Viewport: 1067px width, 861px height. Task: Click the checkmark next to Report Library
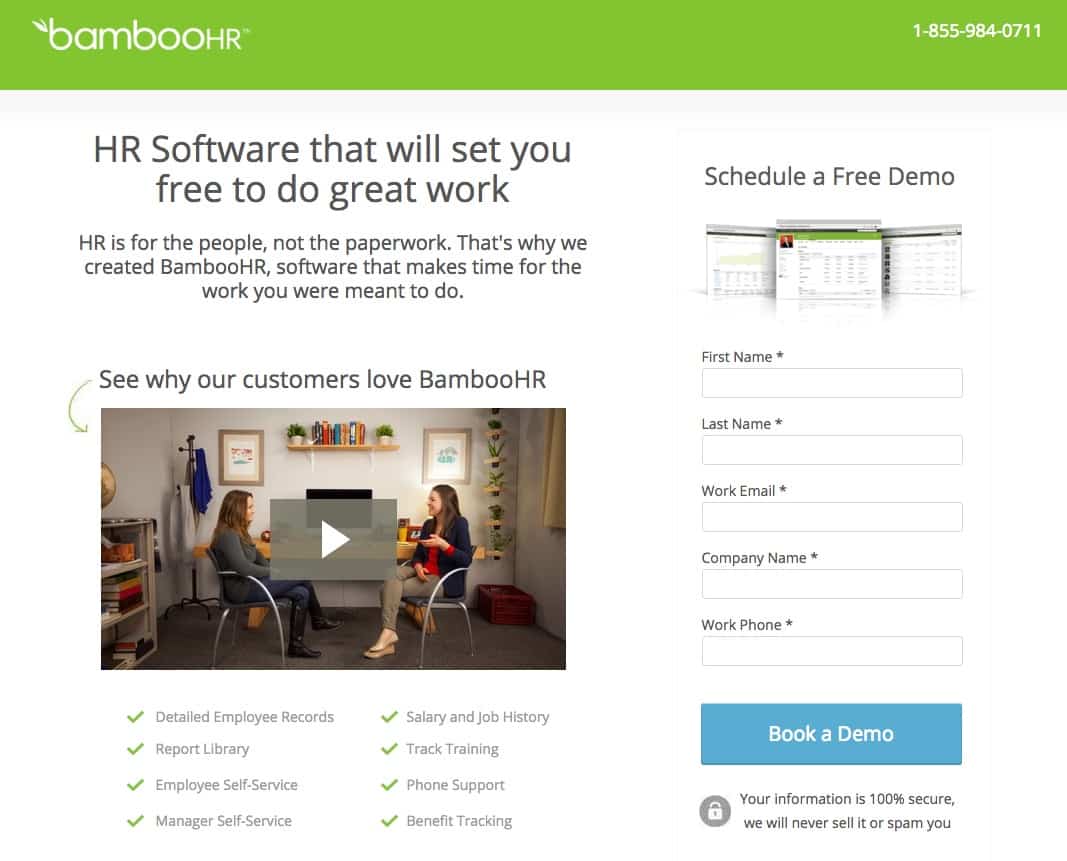135,749
